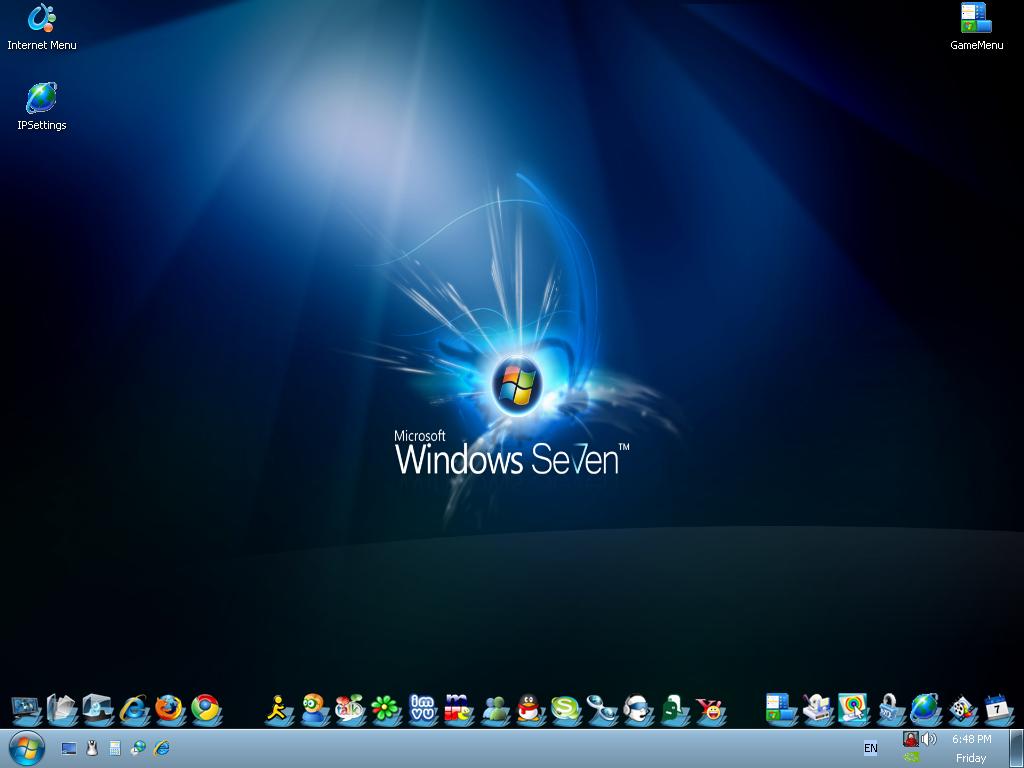Open the NVIDIA tray icon

(911, 758)
